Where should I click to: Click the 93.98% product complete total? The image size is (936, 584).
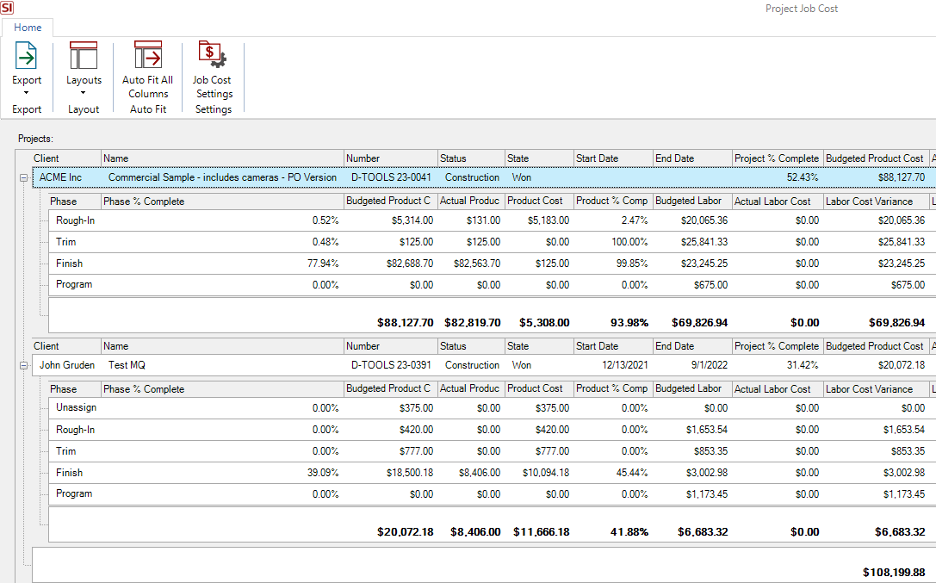point(629,323)
